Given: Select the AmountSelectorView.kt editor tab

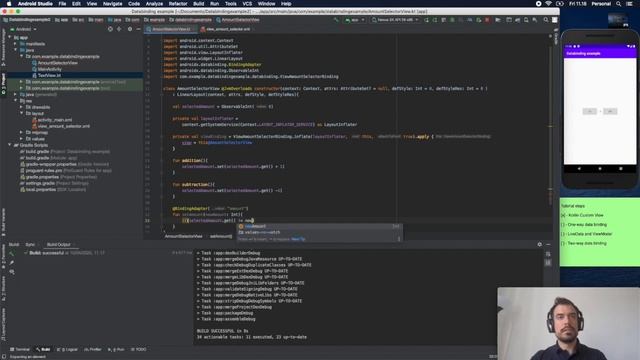Looking at the screenshot, I should point(170,29).
